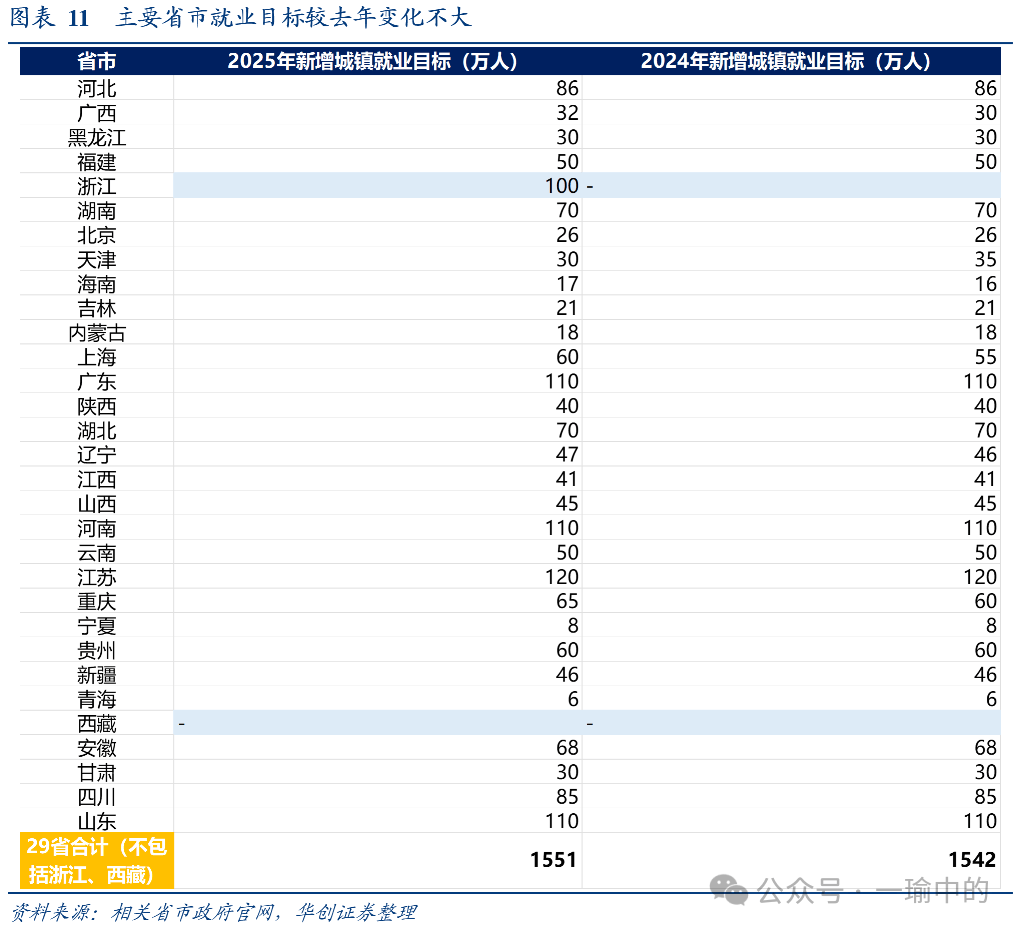This screenshot has width=1022, height=932.
Task: Select the 上海 province label
Action: (95, 357)
